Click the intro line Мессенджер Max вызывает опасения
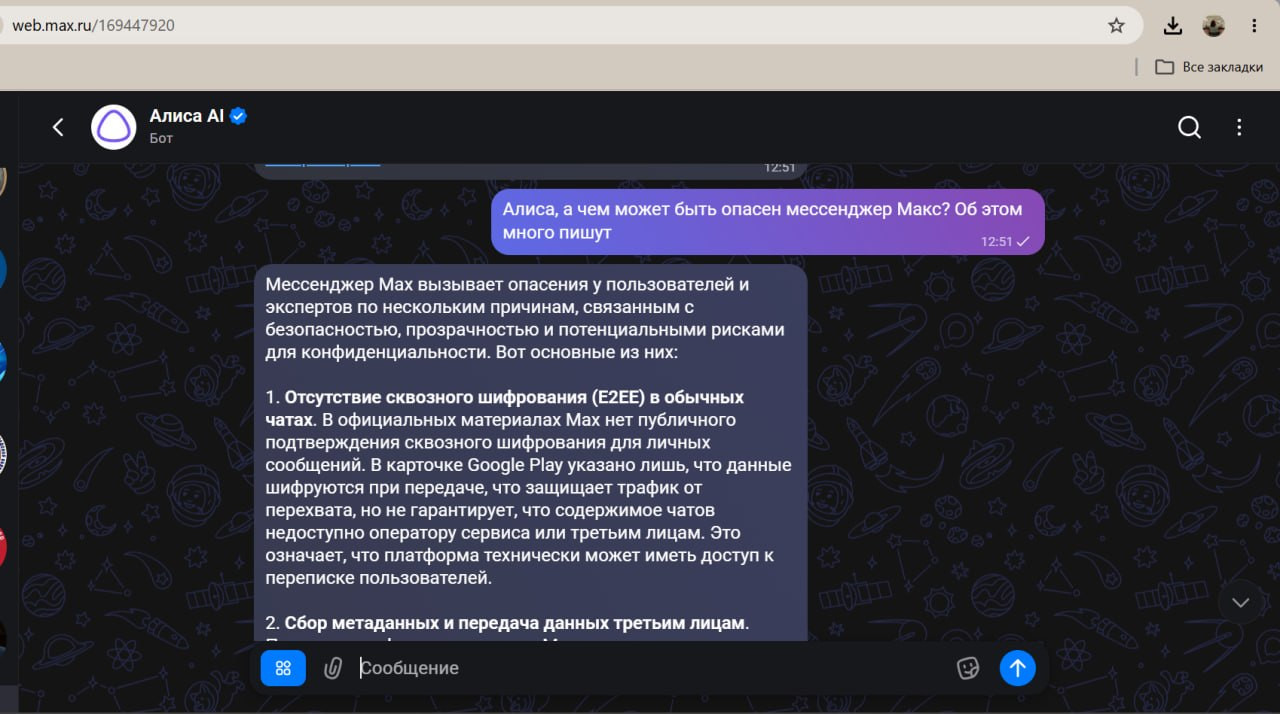This screenshot has width=1280, height=714. [507, 284]
